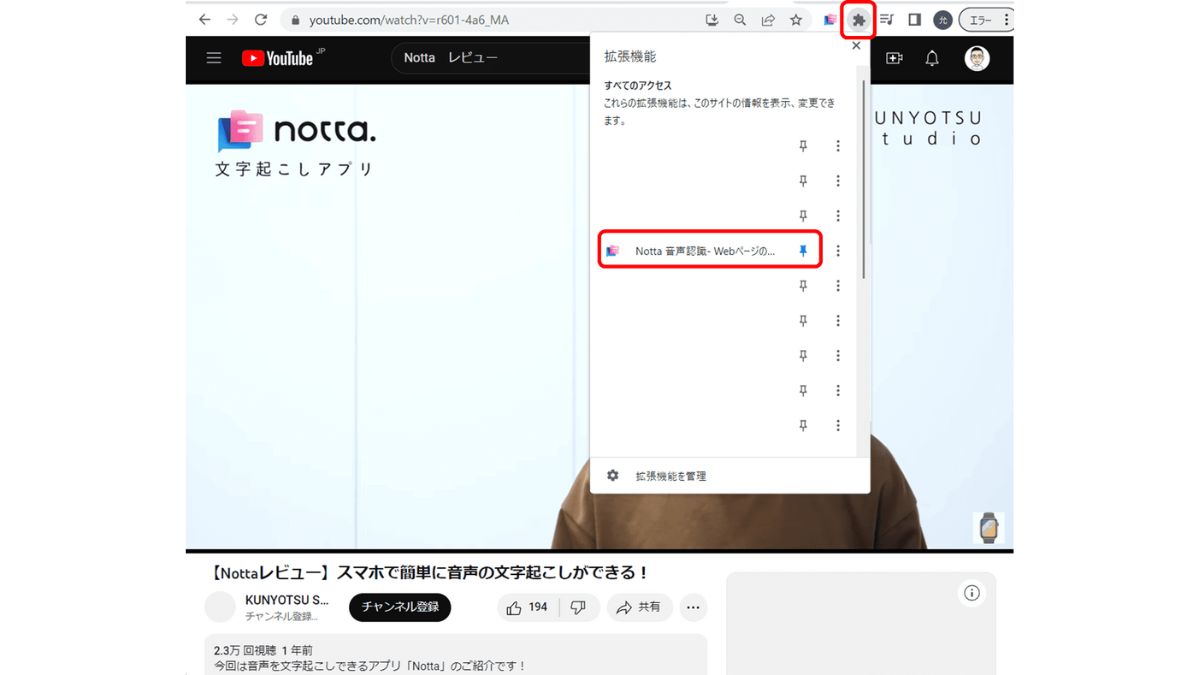
Task: Unpin the Notta extension with blue pin
Action: click(x=802, y=251)
